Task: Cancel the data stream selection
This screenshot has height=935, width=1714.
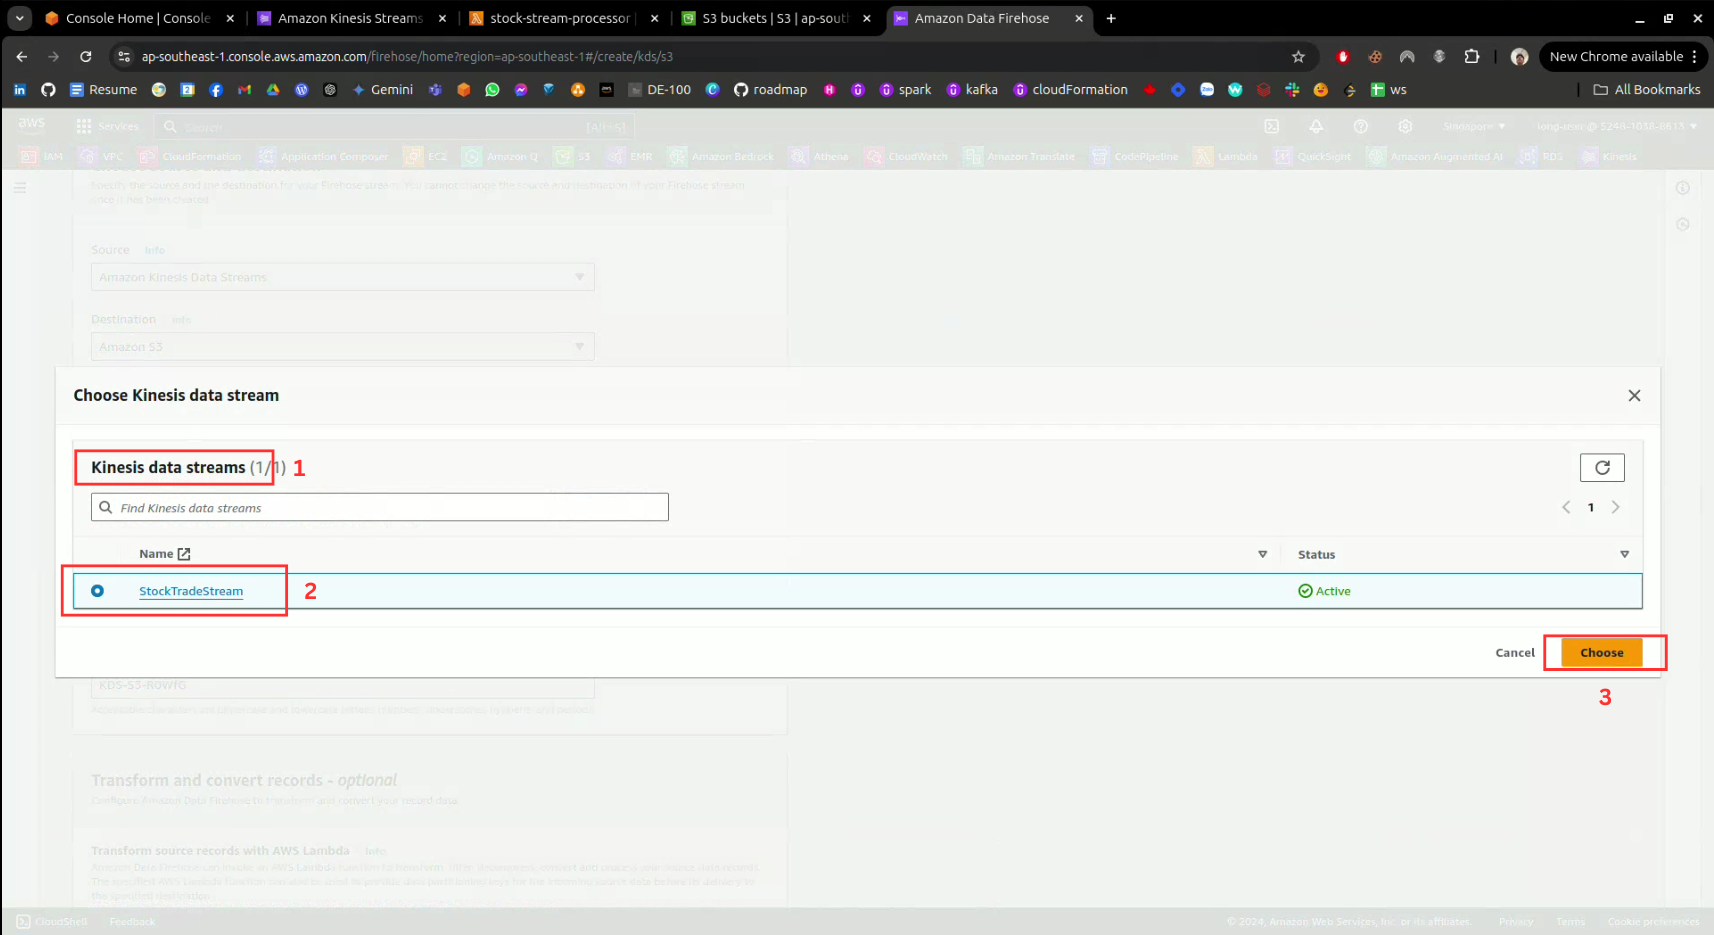Action: pyautogui.click(x=1514, y=653)
